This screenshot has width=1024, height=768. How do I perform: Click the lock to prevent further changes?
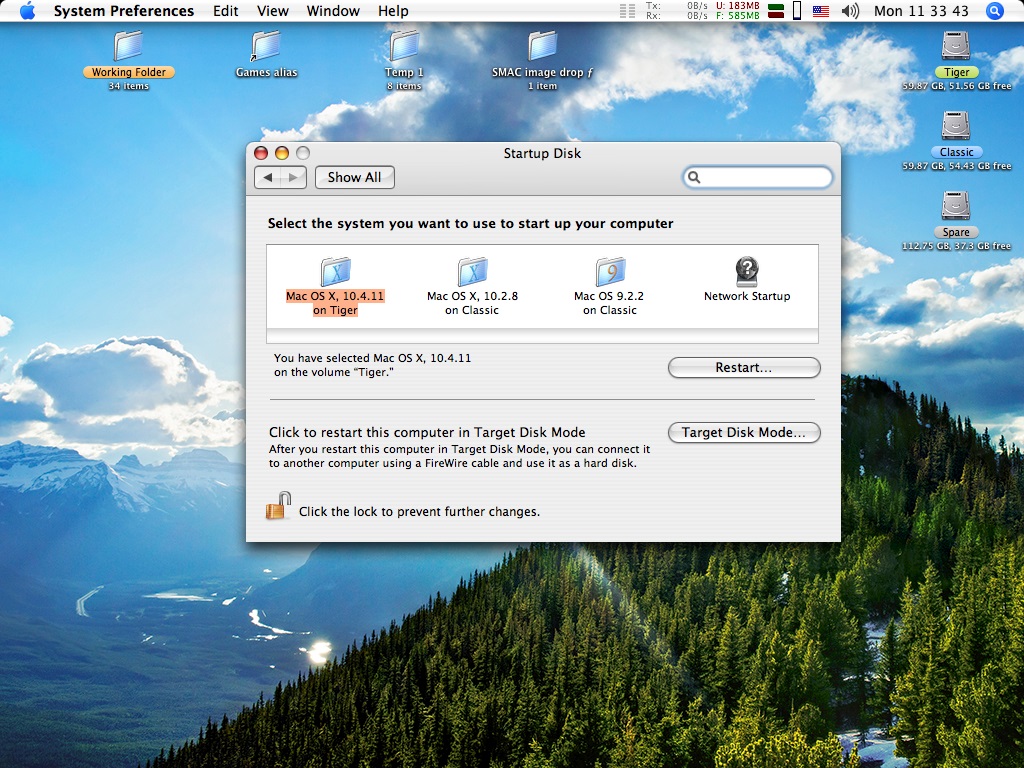pos(278,506)
